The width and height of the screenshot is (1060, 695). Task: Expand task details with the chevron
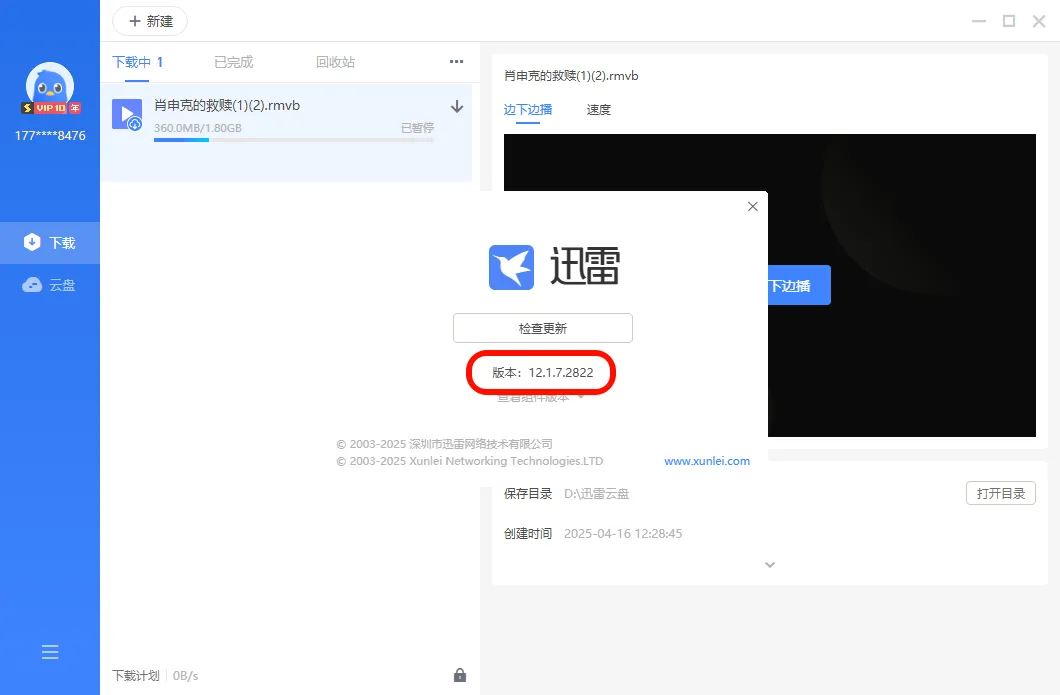(x=770, y=565)
